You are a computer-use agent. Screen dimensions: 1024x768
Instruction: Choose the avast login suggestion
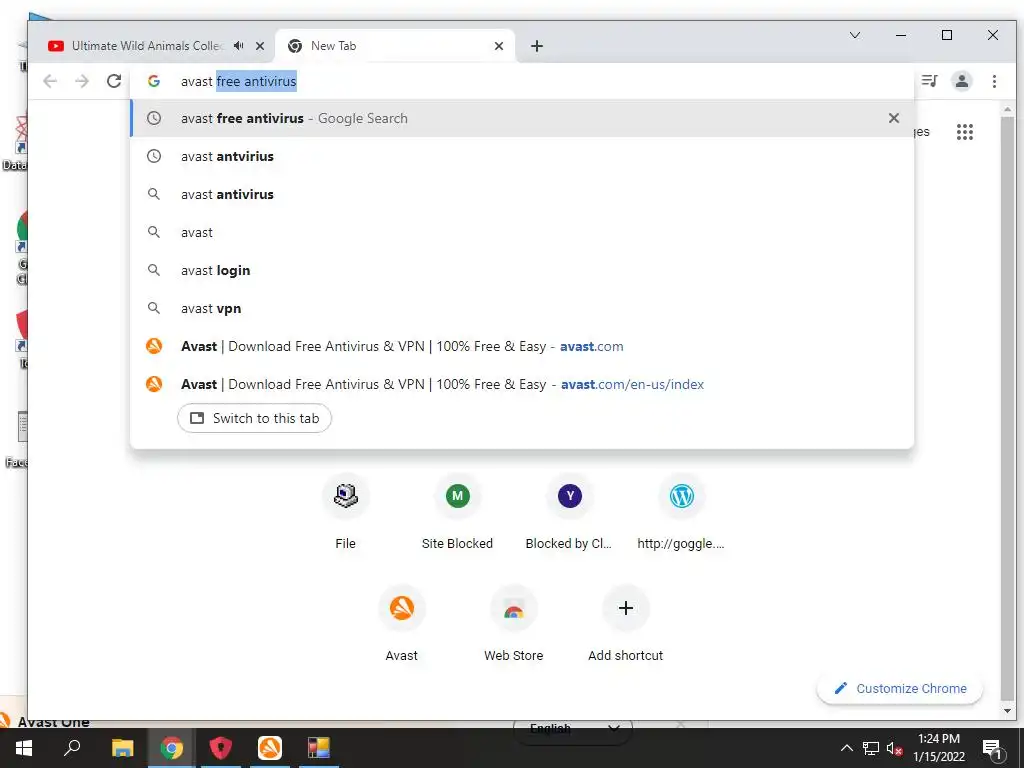[x=522, y=270]
